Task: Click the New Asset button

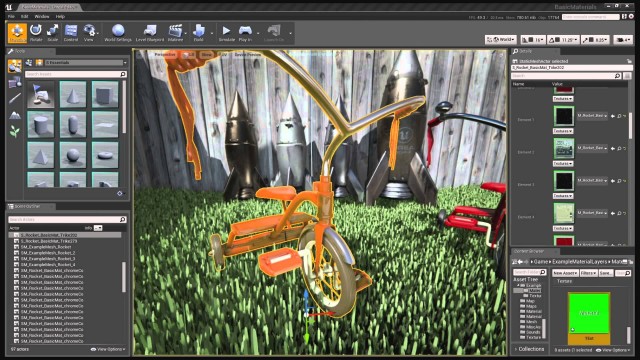Action: [565, 273]
